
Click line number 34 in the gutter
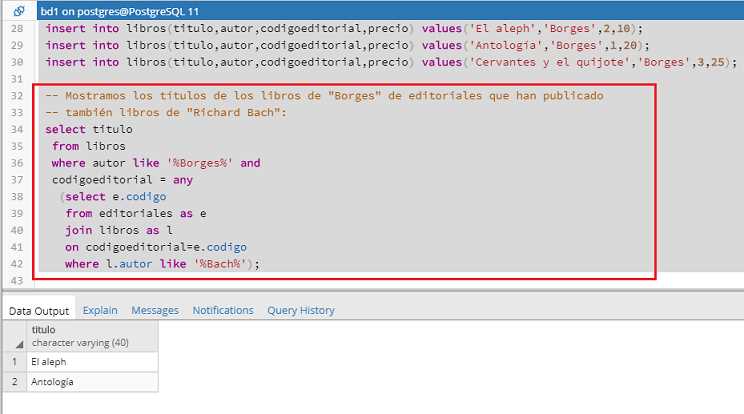pyautogui.click(x=17, y=129)
